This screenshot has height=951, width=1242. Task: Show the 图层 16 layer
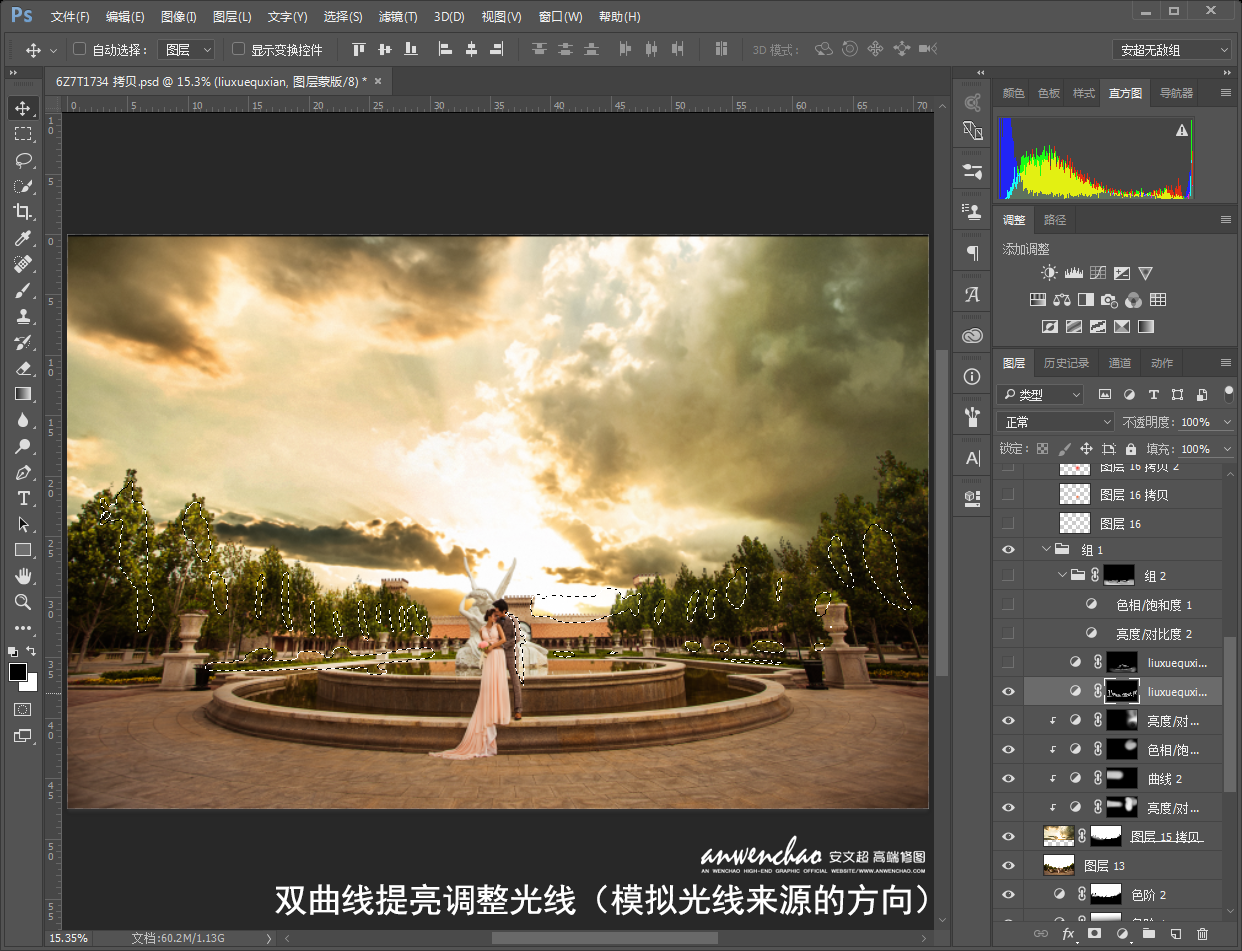tap(1008, 523)
